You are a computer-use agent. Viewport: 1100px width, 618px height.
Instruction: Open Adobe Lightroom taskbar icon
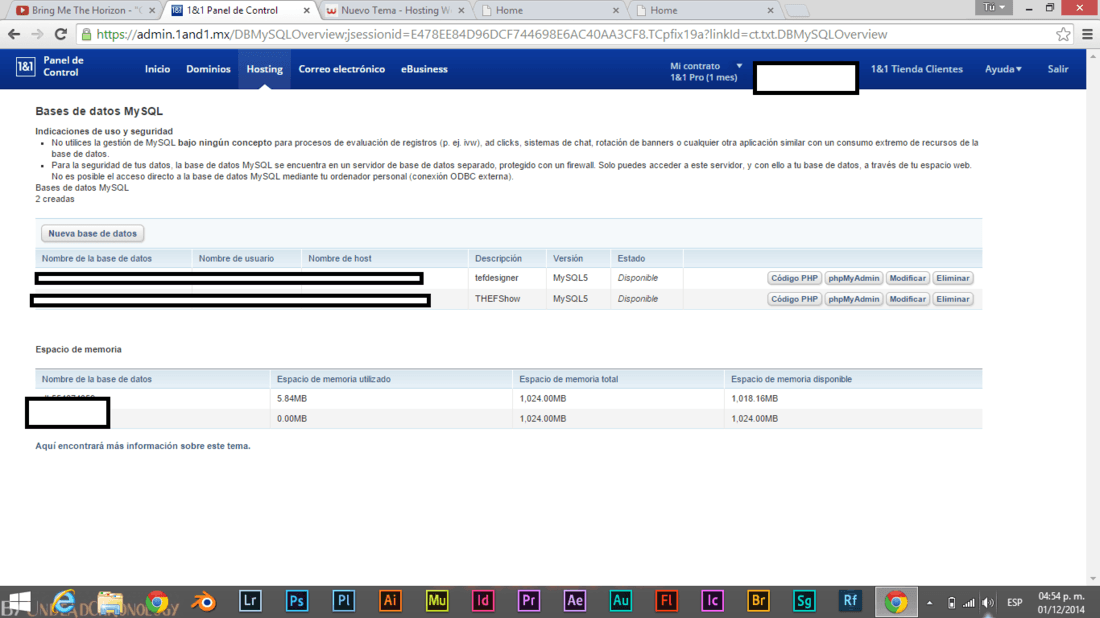pyautogui.click(x=250, y=601)
